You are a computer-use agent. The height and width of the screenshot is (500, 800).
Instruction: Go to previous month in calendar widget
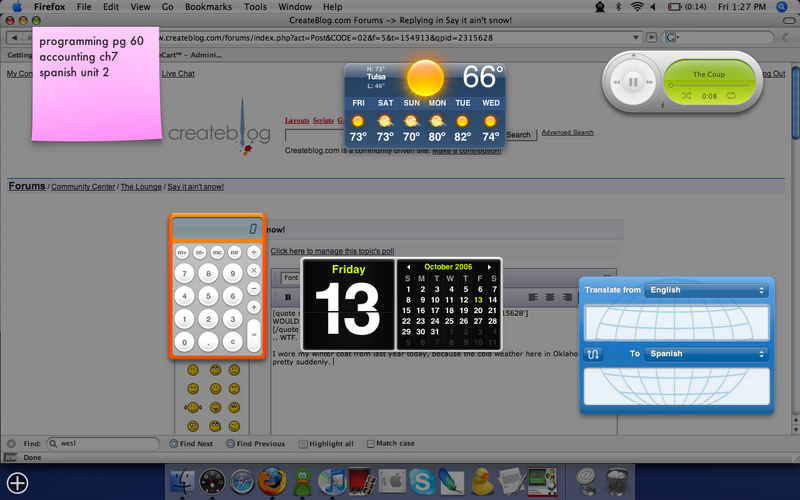408,267
